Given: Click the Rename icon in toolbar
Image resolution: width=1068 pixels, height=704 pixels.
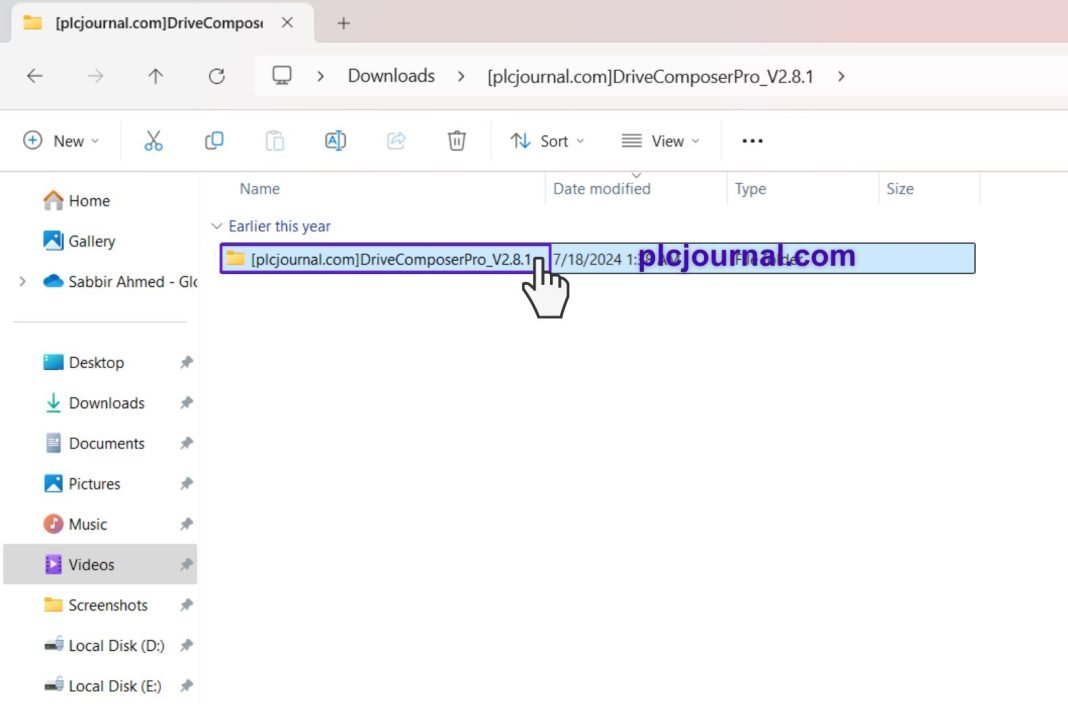Looking at the screenshot, I should [335, 141].
